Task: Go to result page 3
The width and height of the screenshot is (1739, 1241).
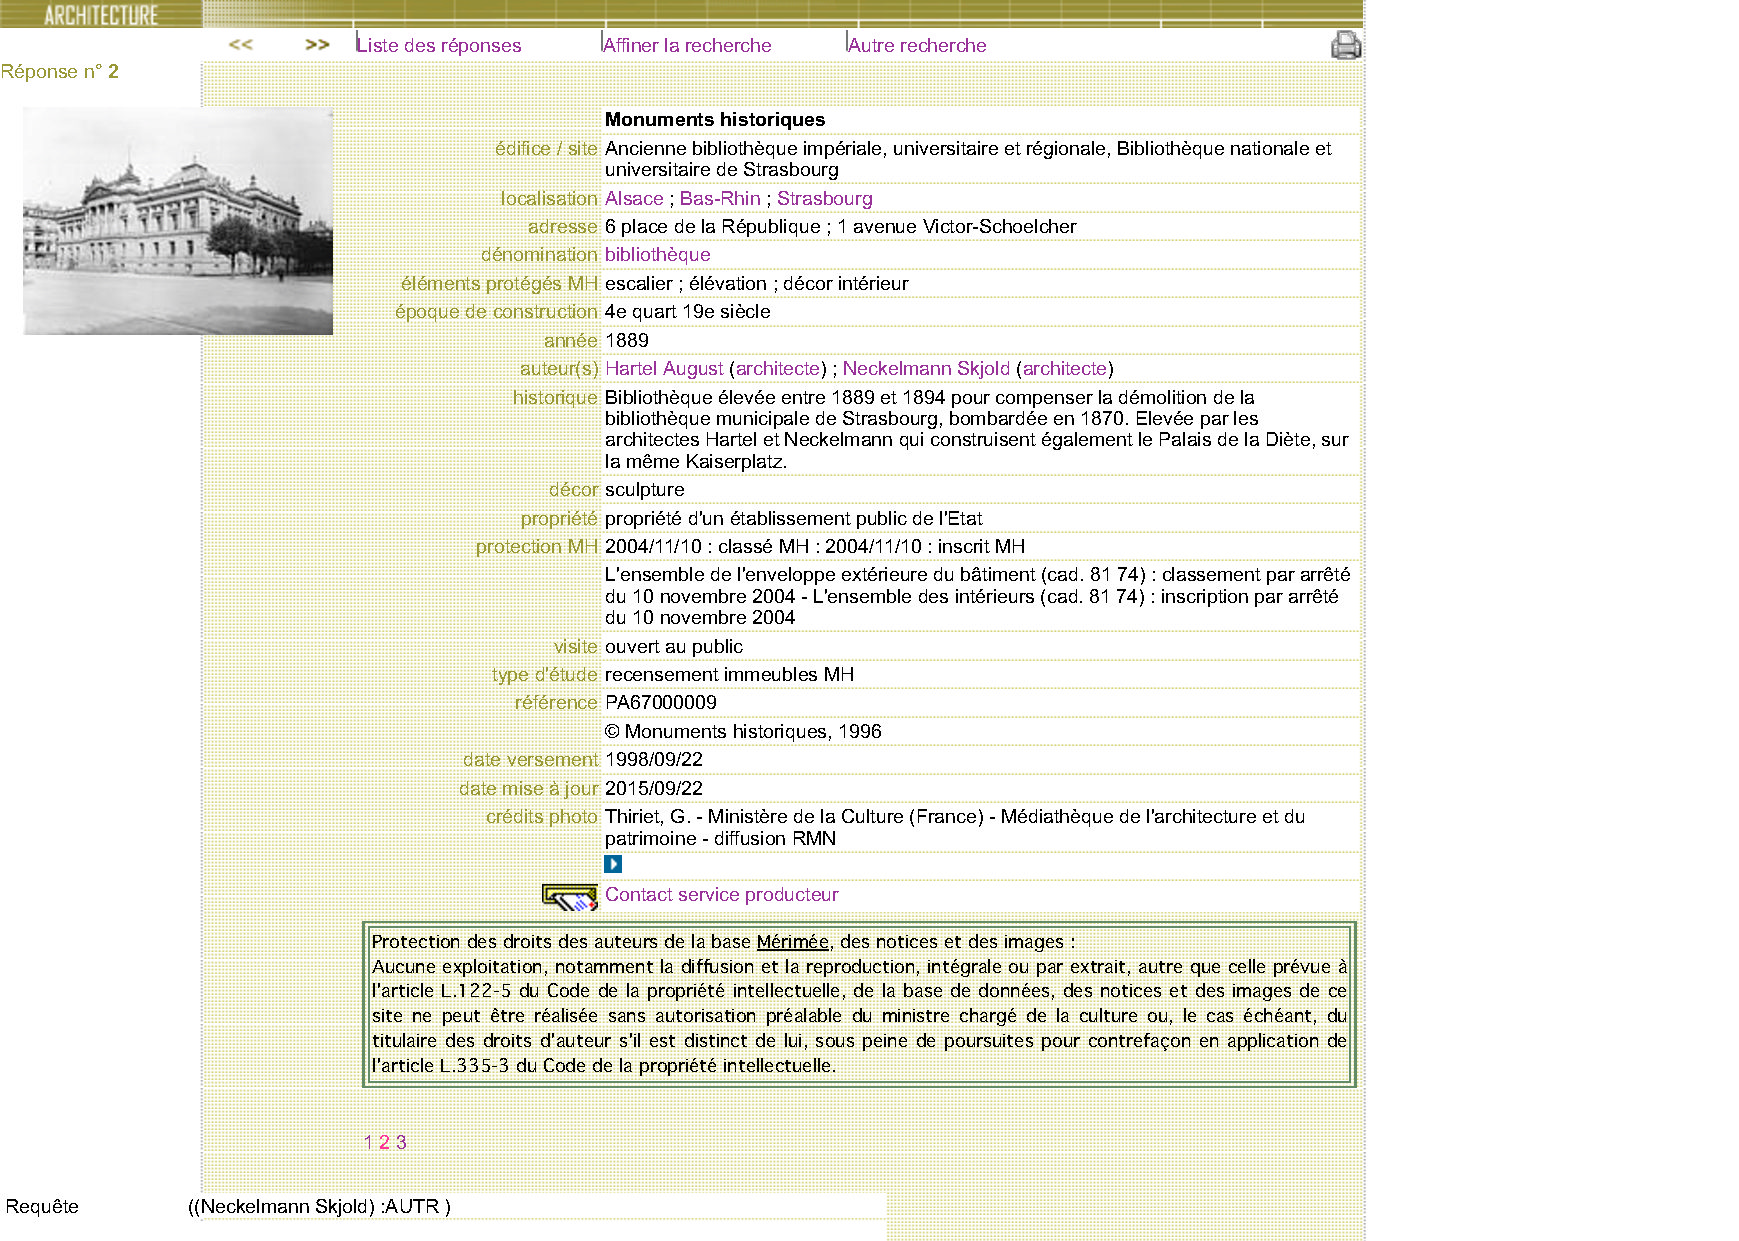Action: (x=401, y=1143)
